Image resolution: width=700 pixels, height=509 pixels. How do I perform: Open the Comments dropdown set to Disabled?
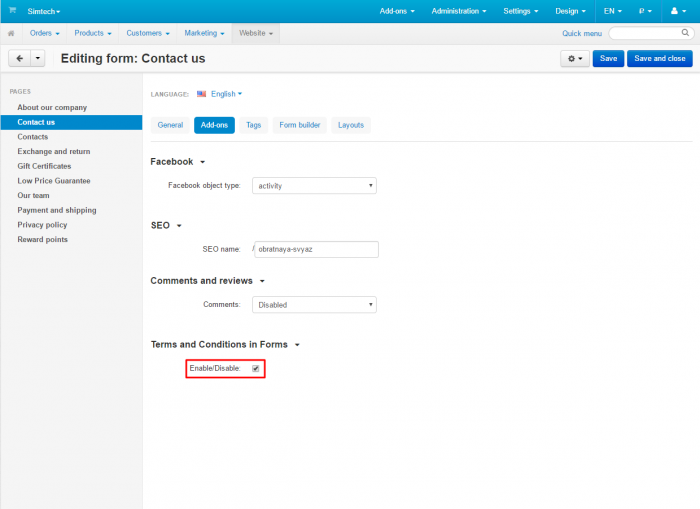(314, 305)
